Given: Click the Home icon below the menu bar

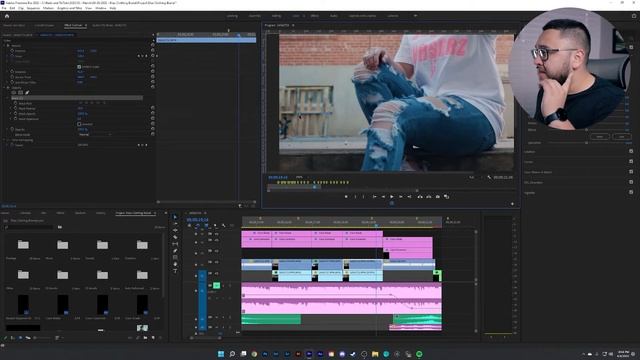Looking at the screenshot, I should tap(7, 16).
